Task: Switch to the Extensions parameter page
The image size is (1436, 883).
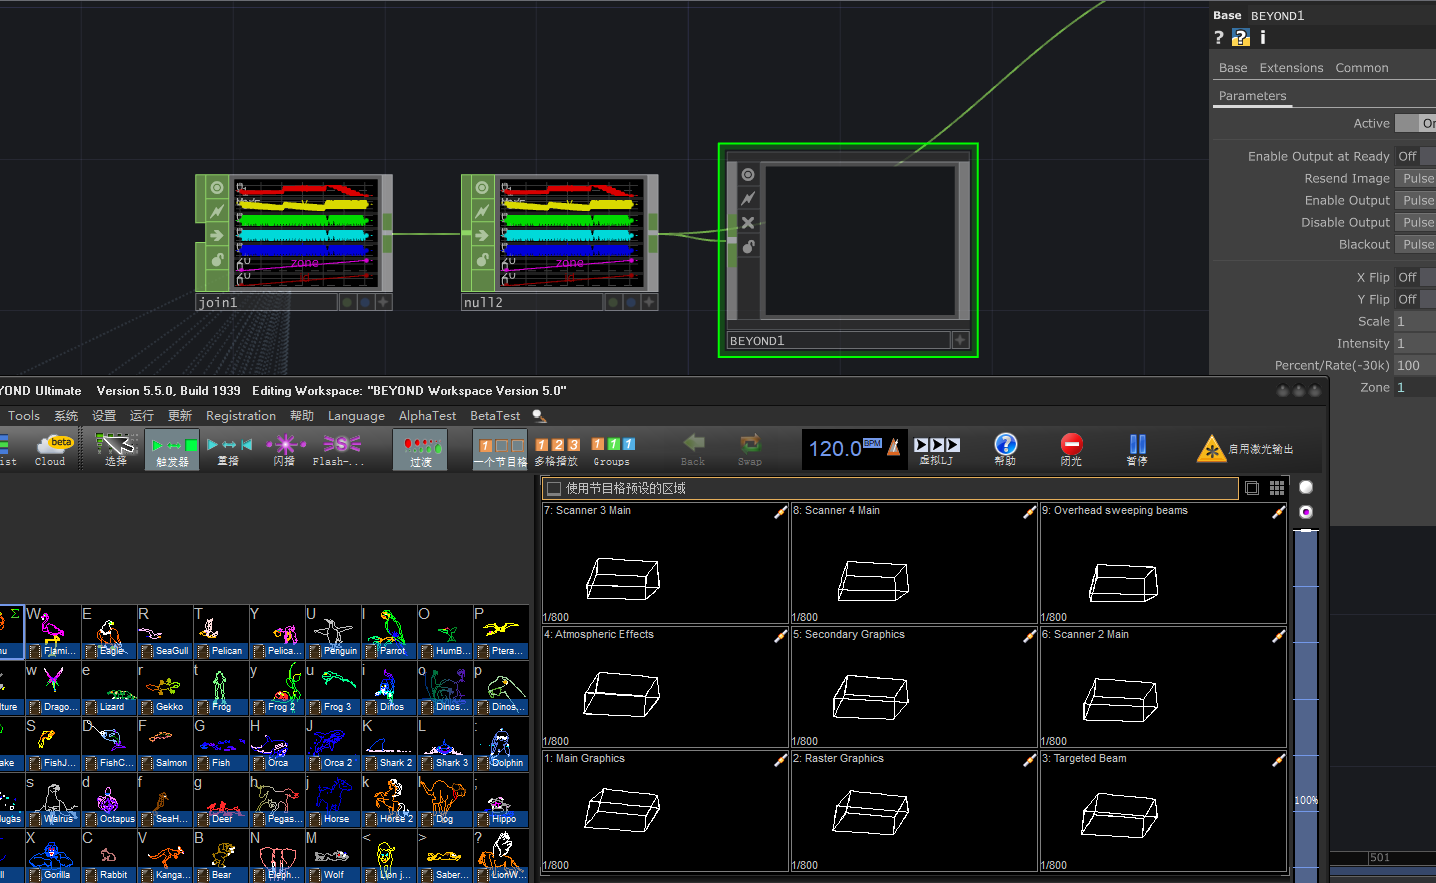Action: click(x=1291, y=68)
